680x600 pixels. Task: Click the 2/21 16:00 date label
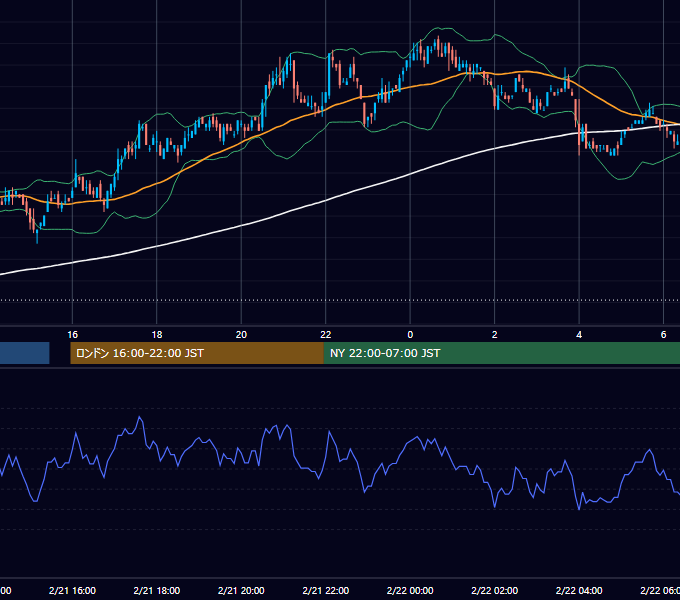pos(72,590)
